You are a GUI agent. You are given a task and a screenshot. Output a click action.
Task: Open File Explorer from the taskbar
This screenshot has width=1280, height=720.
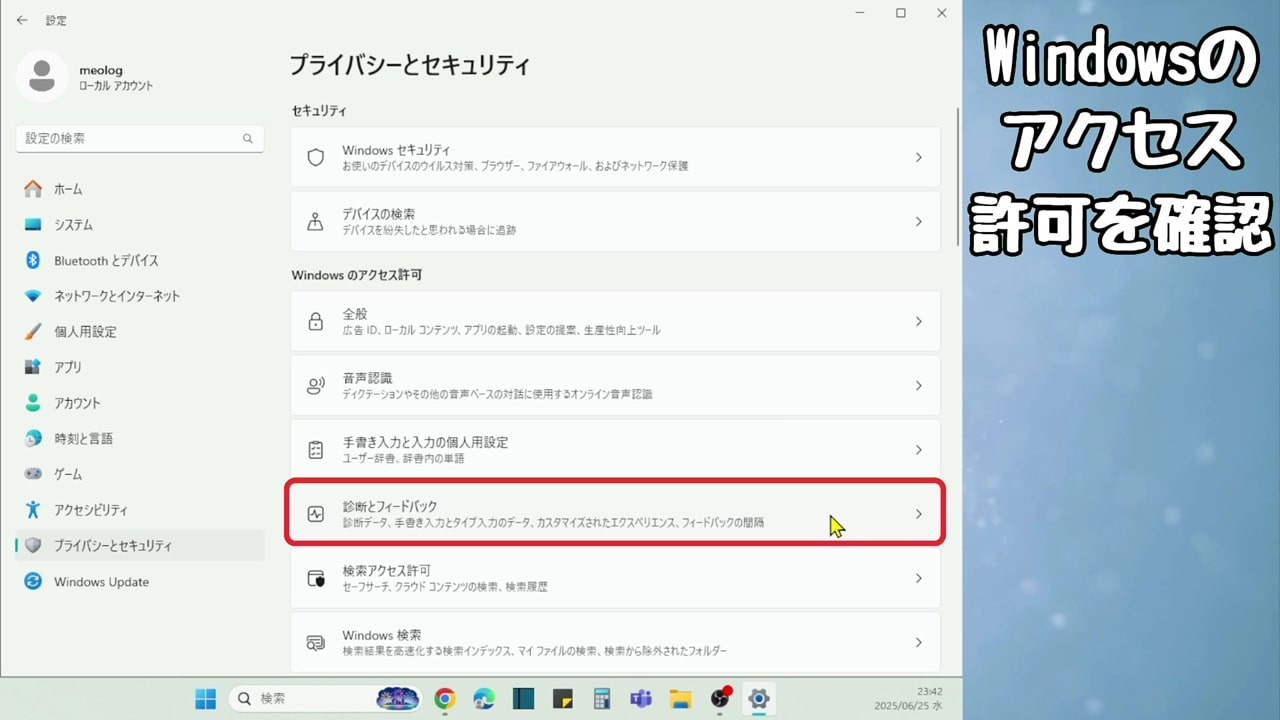click(x=680, y=698)
